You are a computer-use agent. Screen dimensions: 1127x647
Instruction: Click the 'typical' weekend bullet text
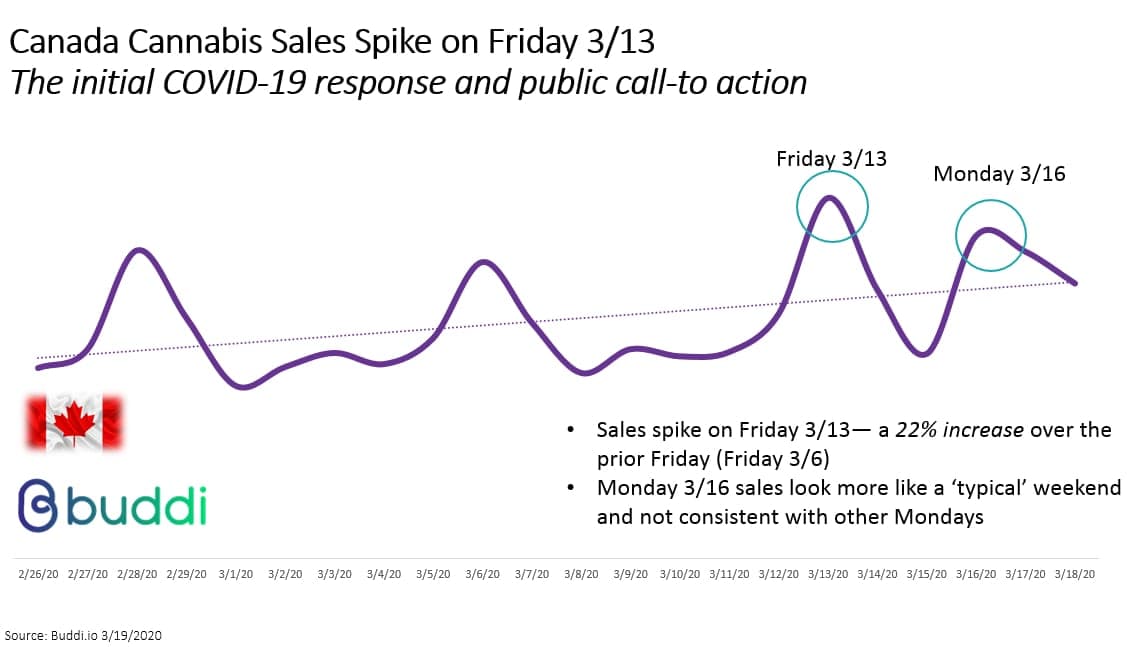click(x=858, y=502)
